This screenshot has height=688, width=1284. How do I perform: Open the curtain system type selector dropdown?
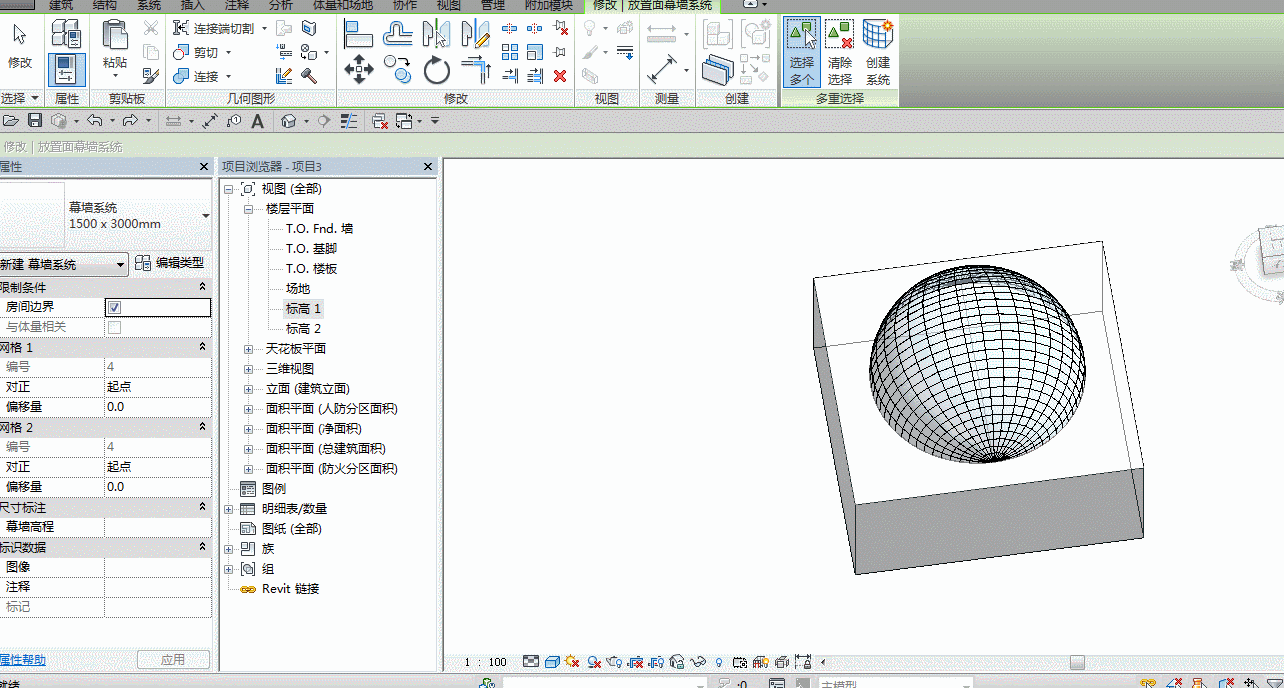pyautogui.click(x=206, y=216)
